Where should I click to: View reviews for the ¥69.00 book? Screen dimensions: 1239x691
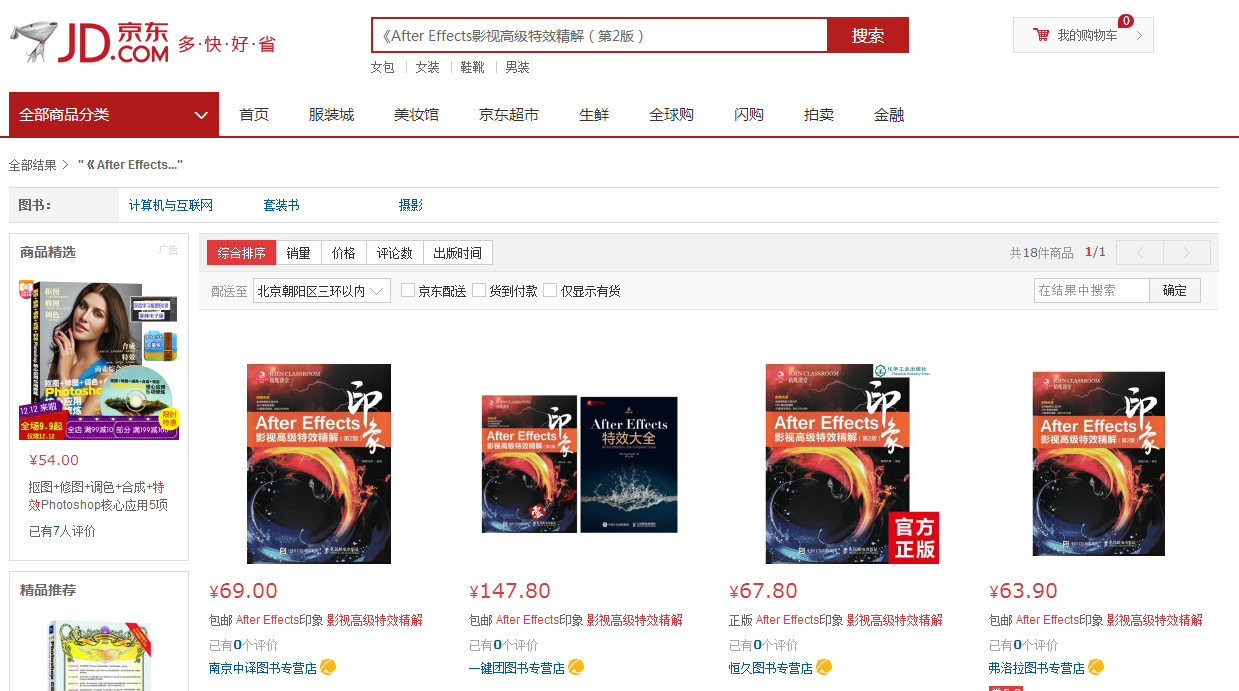243,645
